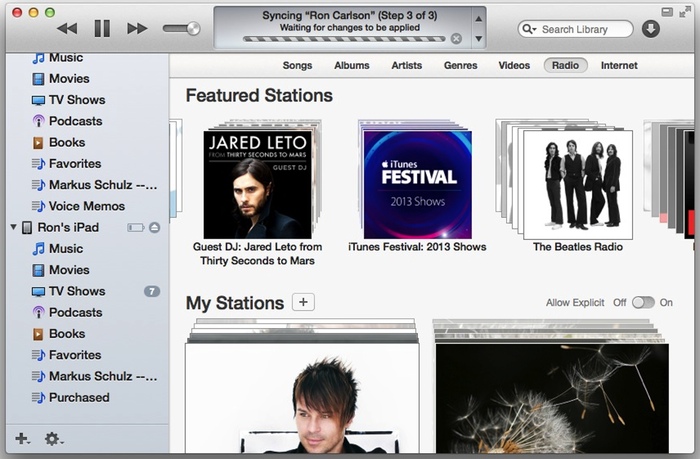
Task: Click the Guest DJ: Jared Leto caption
Action: tap(258, 254)
